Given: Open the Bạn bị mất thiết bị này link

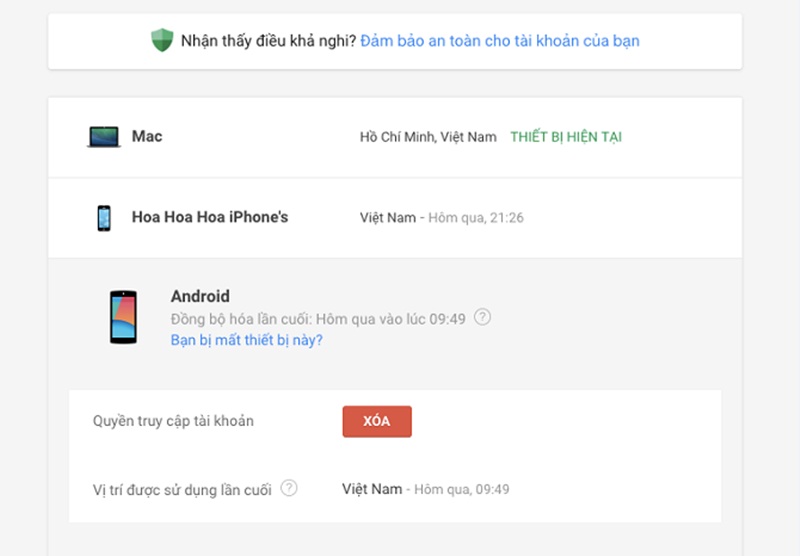Looking at the screenshot, I should [246, 340].
